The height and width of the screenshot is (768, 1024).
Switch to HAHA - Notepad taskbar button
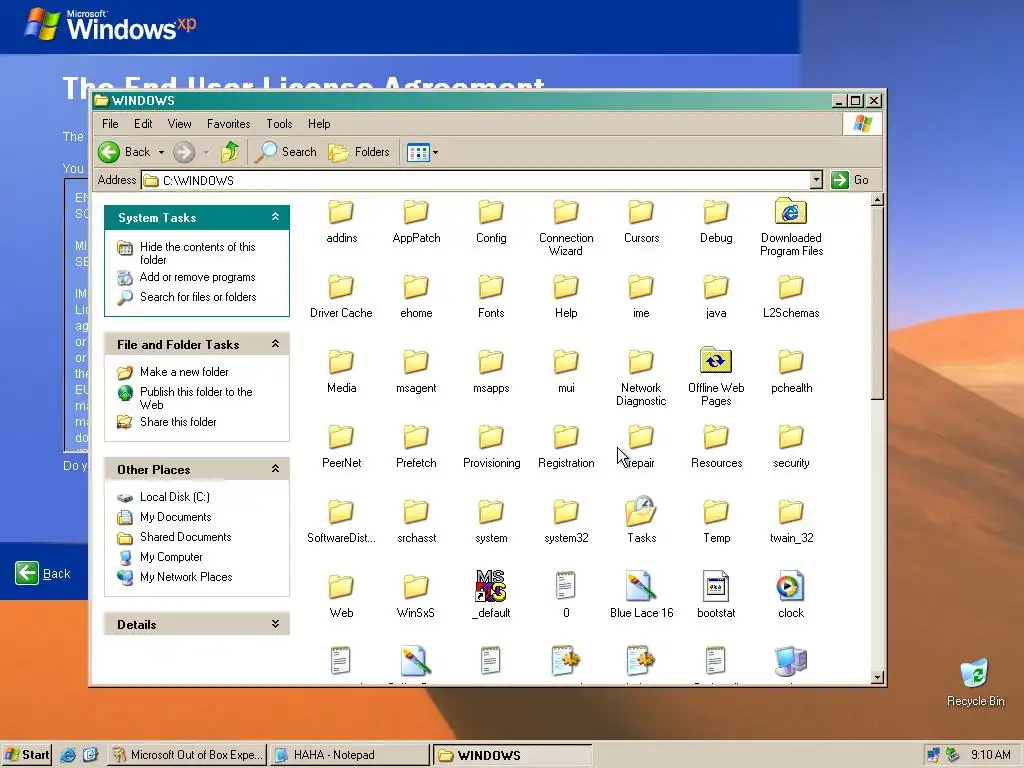pos(350,755)
